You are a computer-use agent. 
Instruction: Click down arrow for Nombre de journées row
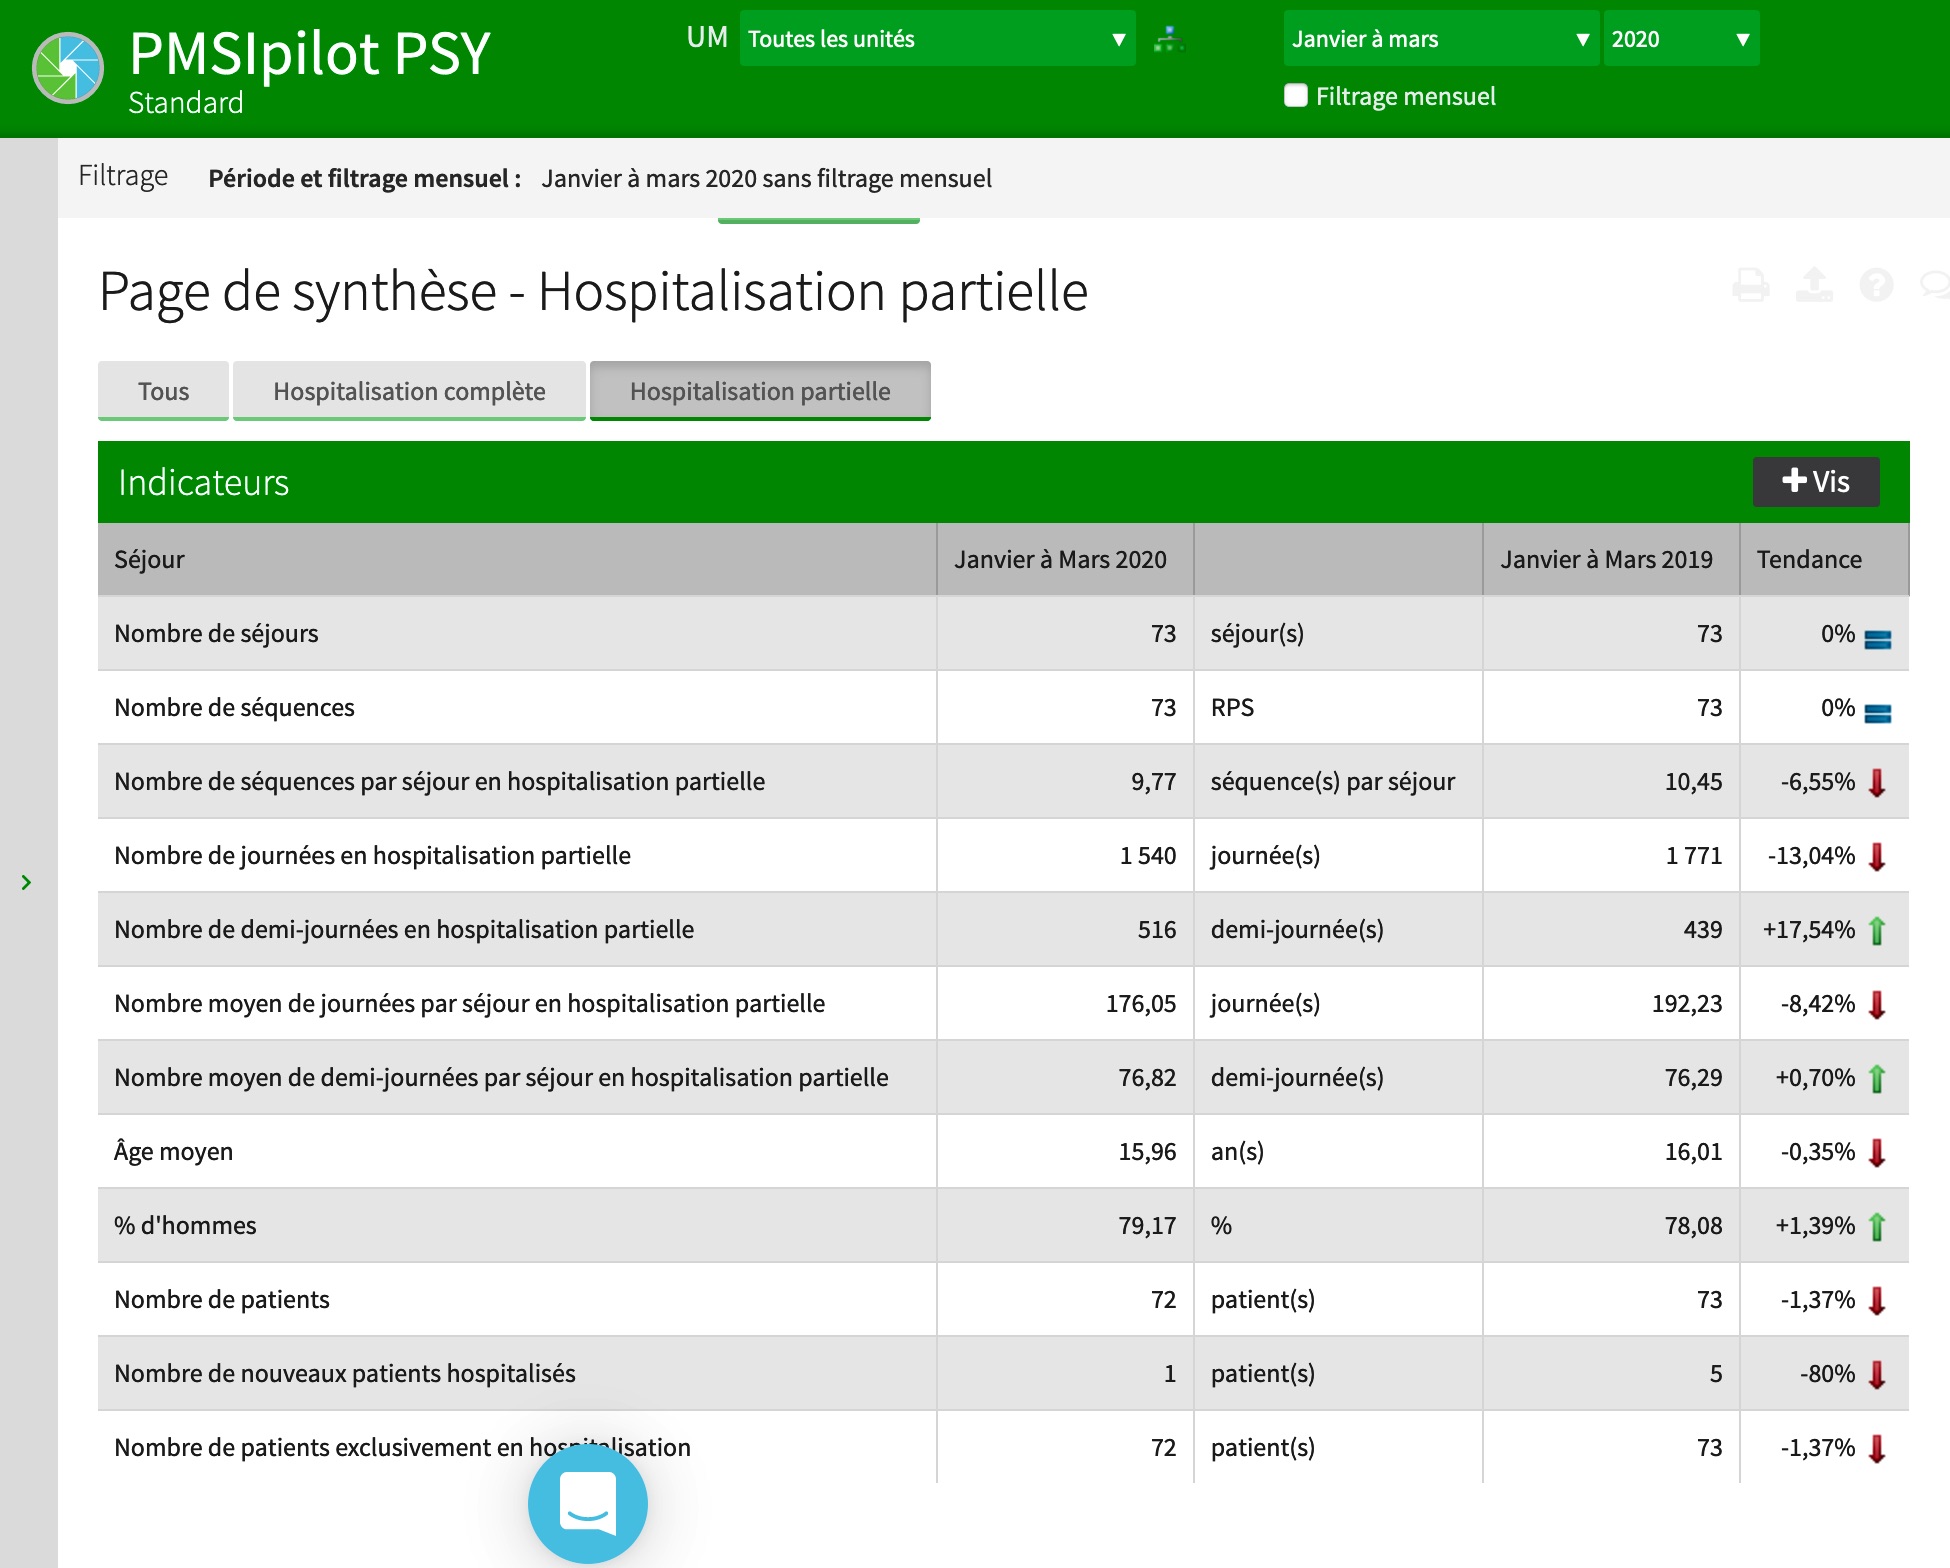tap(1877, 856)
